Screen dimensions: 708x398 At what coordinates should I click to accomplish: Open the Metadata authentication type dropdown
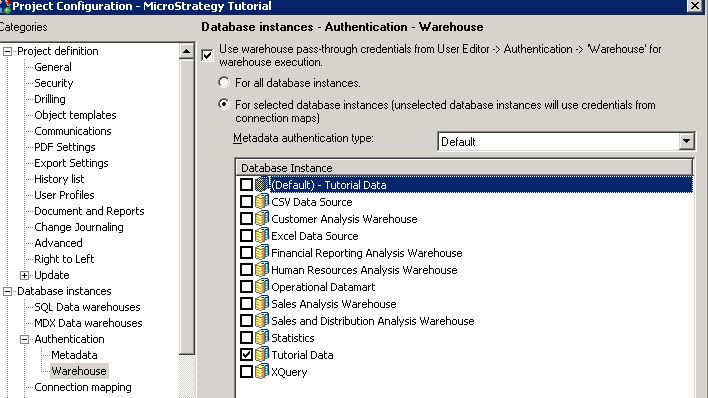coord(686,141)
